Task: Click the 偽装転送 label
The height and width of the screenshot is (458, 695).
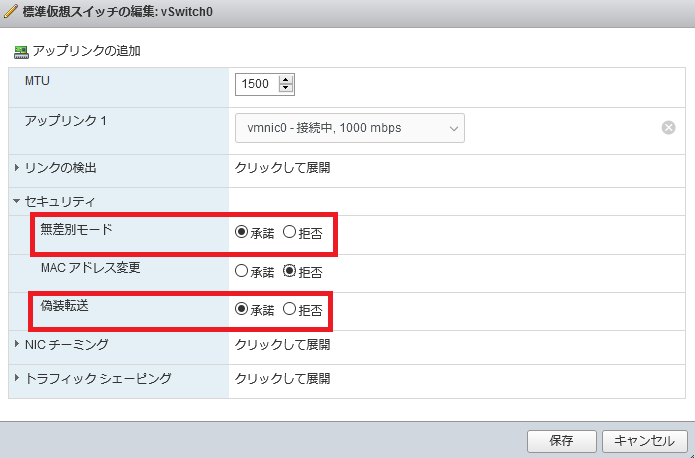Action: 65,306
